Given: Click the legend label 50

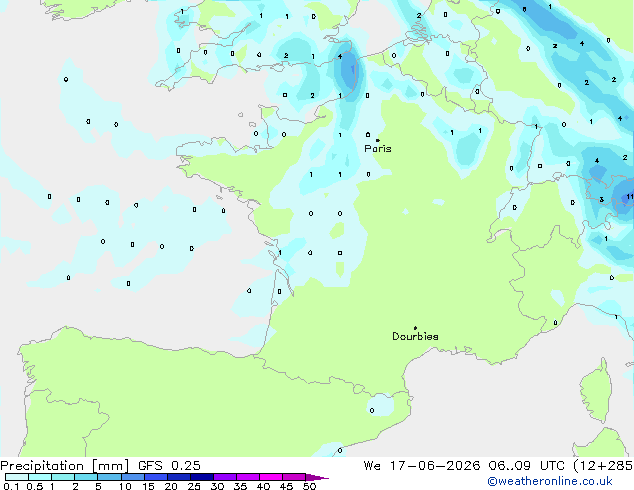Looking at the screenshot, I should click(309, 486).
